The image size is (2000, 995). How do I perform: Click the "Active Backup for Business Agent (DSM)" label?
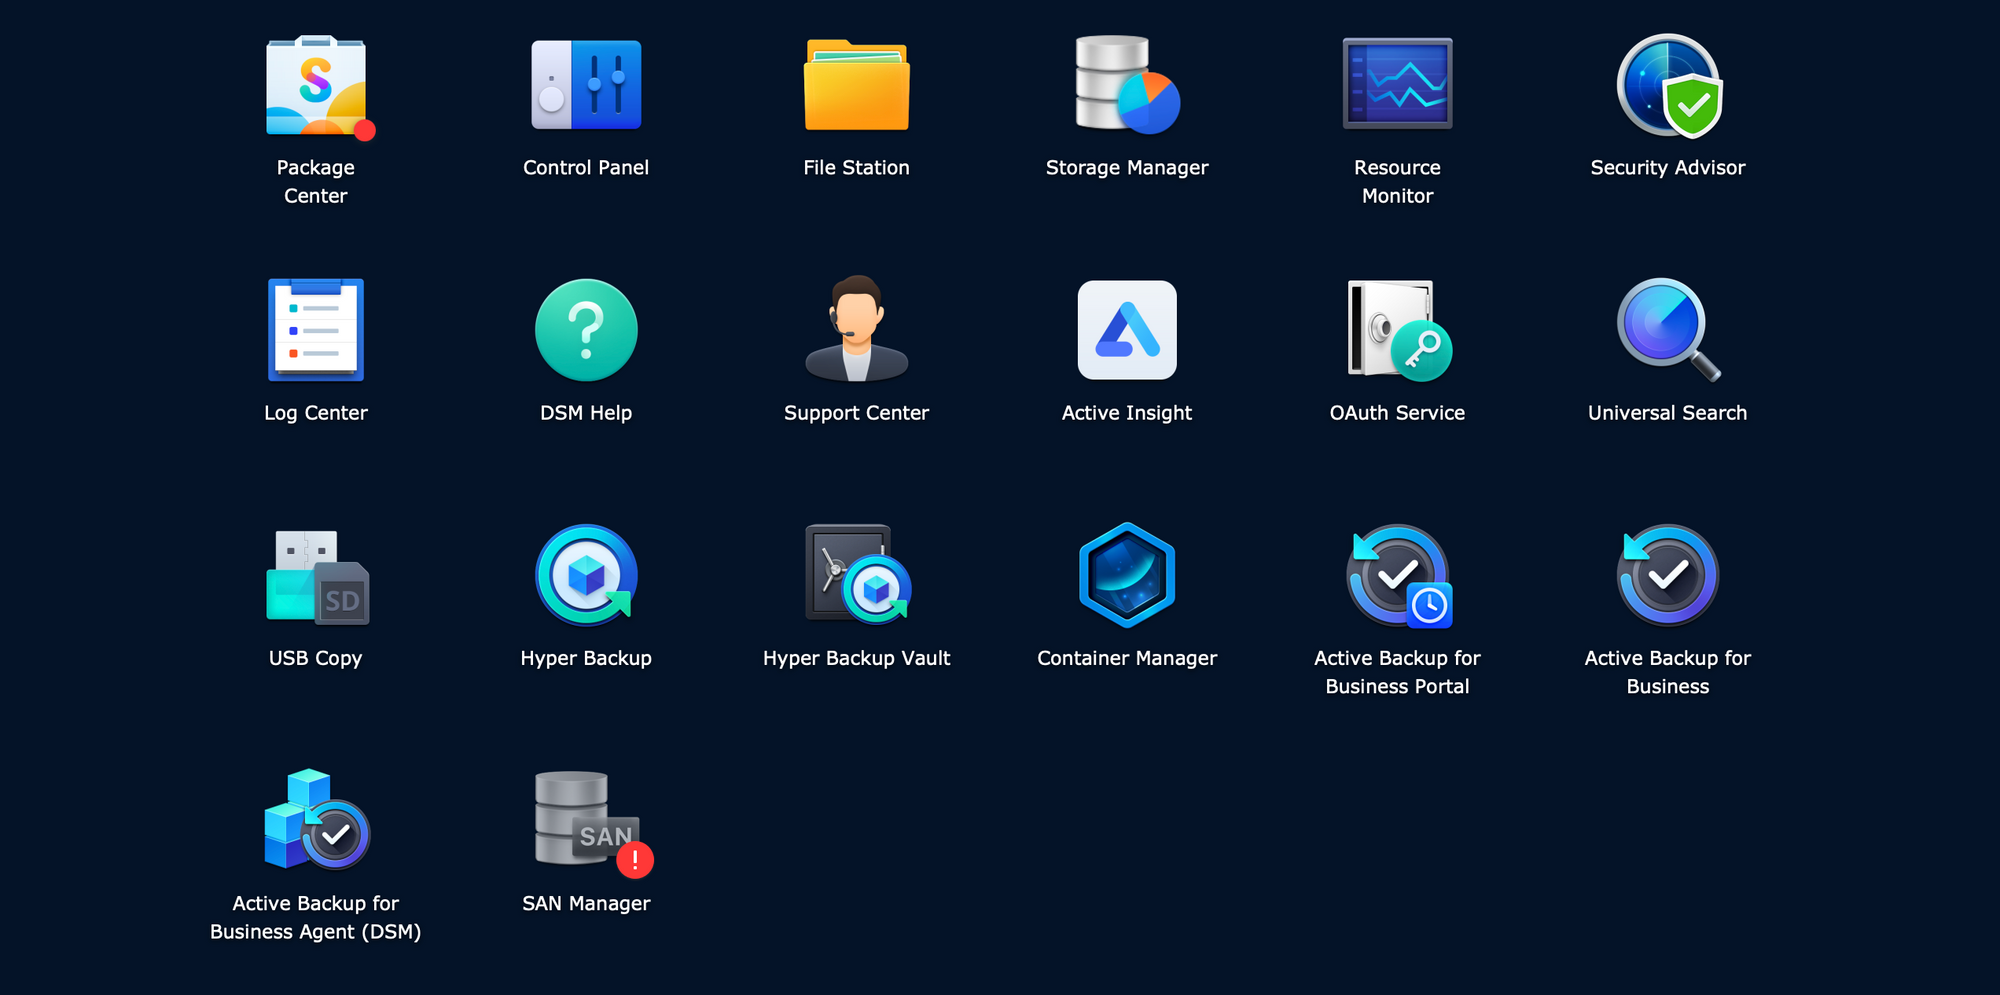(316, 917)
